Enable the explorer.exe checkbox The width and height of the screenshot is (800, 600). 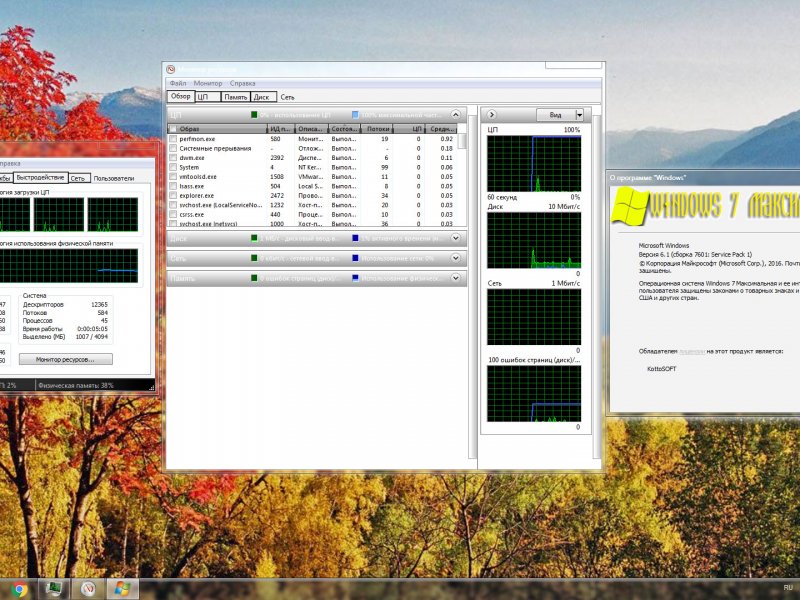[x=173, y=195]
